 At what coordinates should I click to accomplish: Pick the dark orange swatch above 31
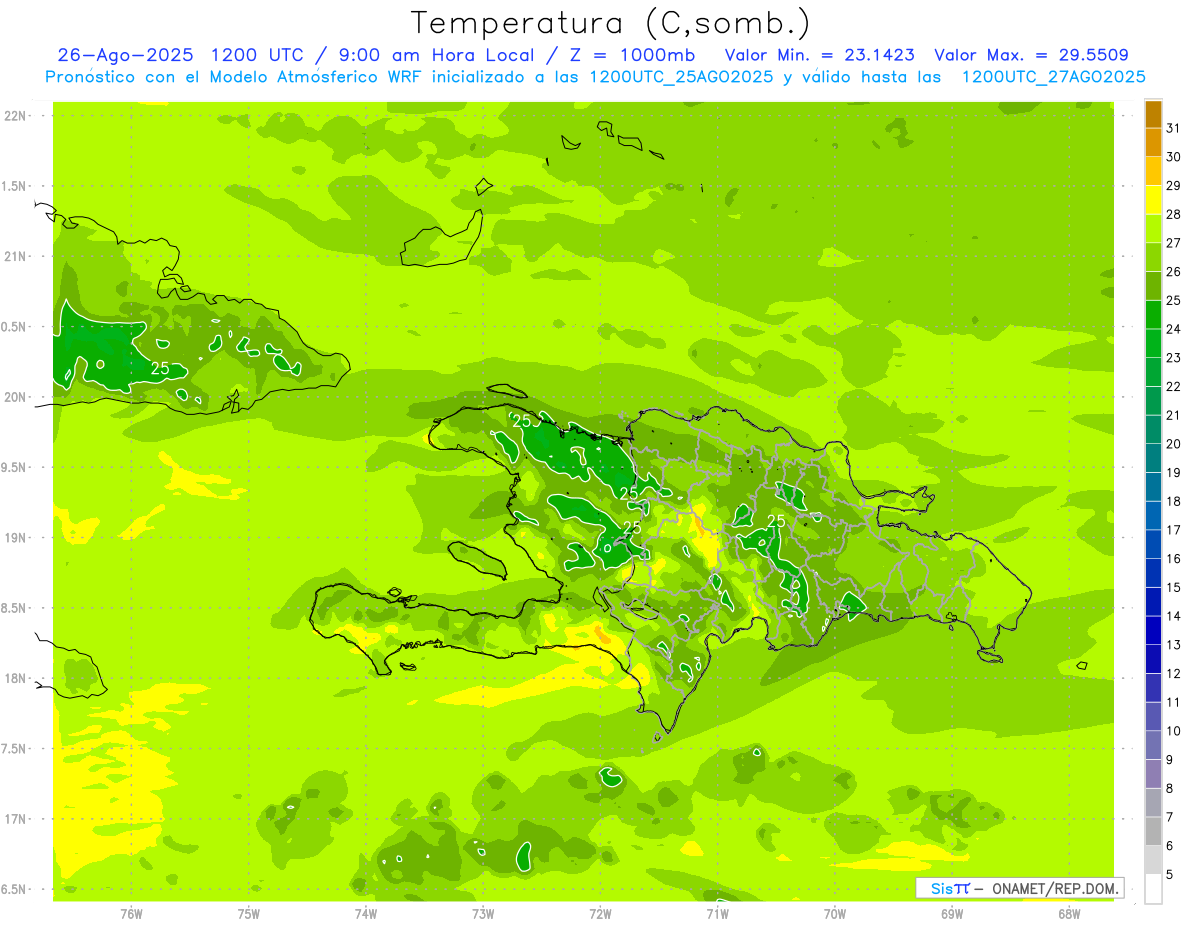1153,113
